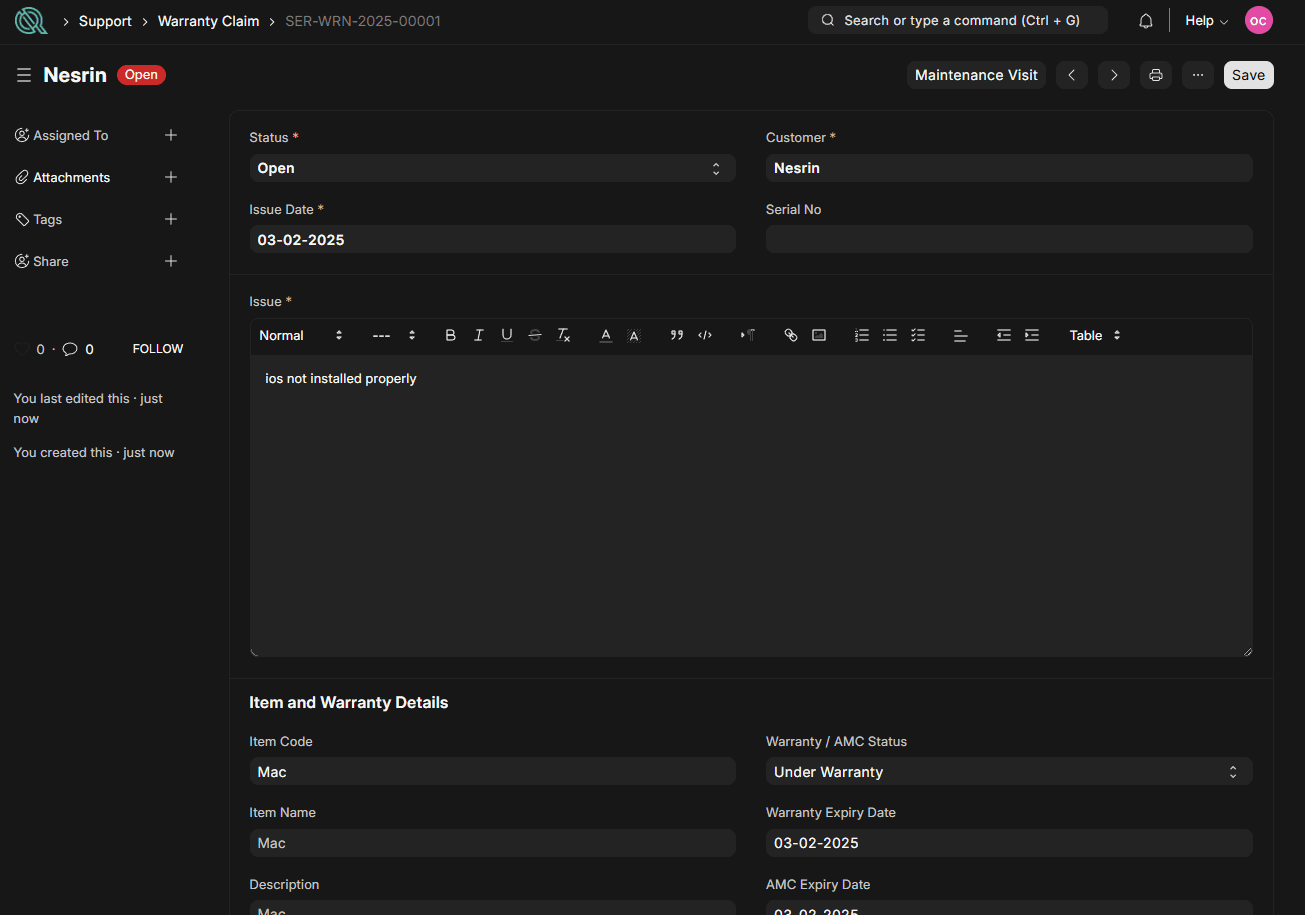Add a tag with plus icon
Screen dimensions: 1305x915
(171, 219)
